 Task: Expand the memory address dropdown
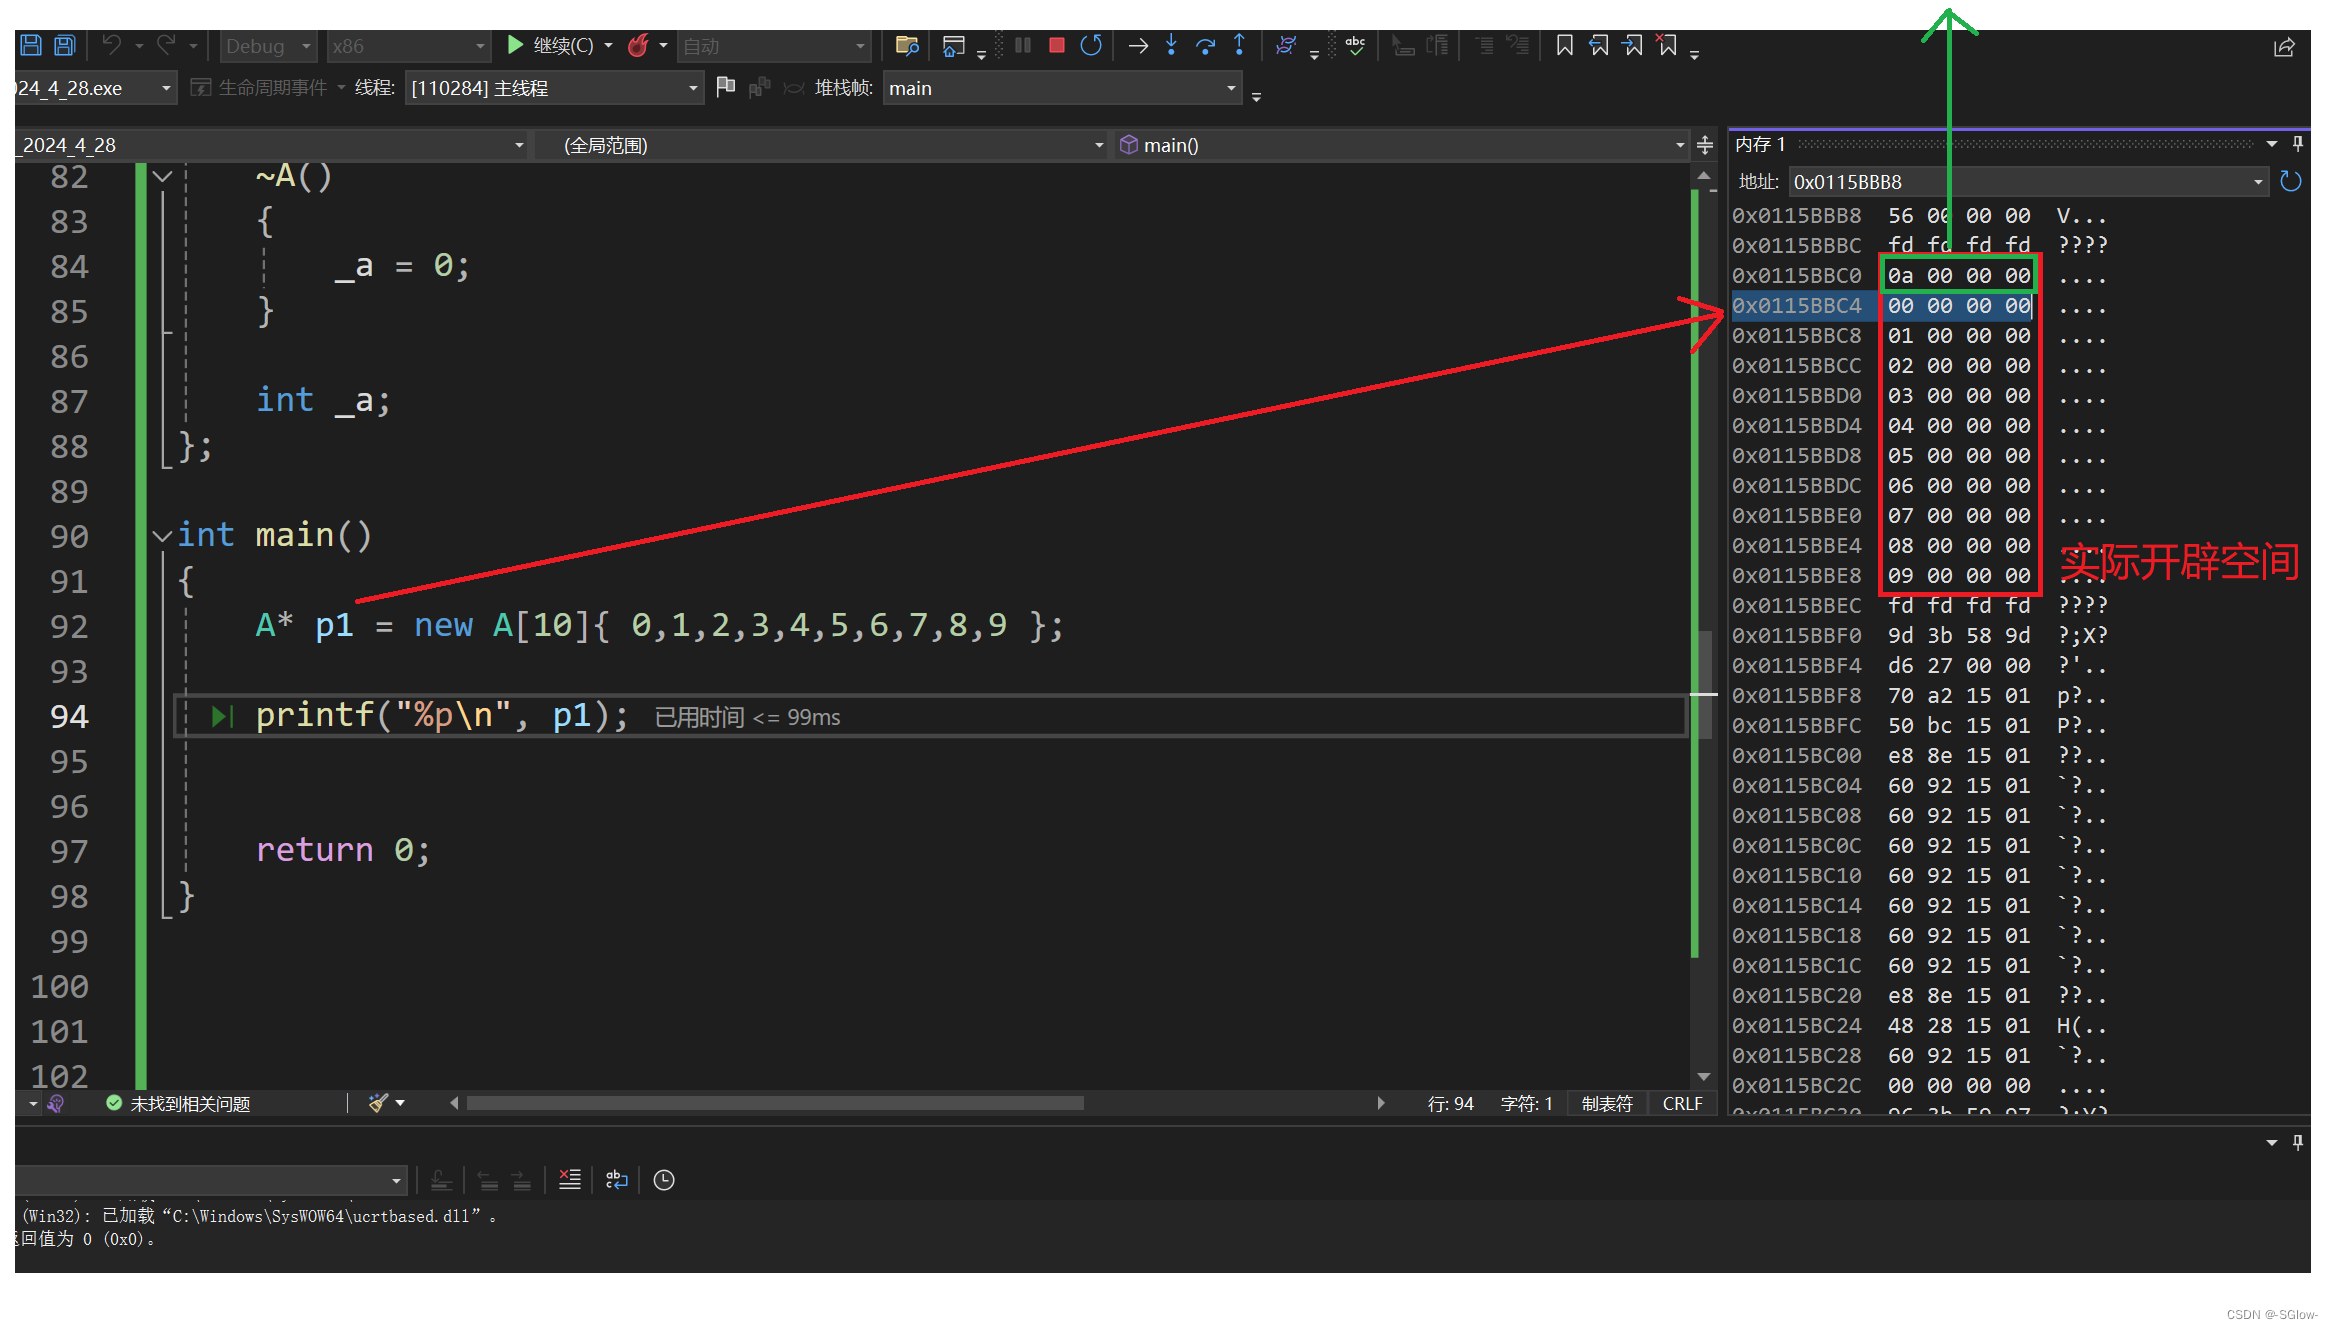coord(2258,182)
